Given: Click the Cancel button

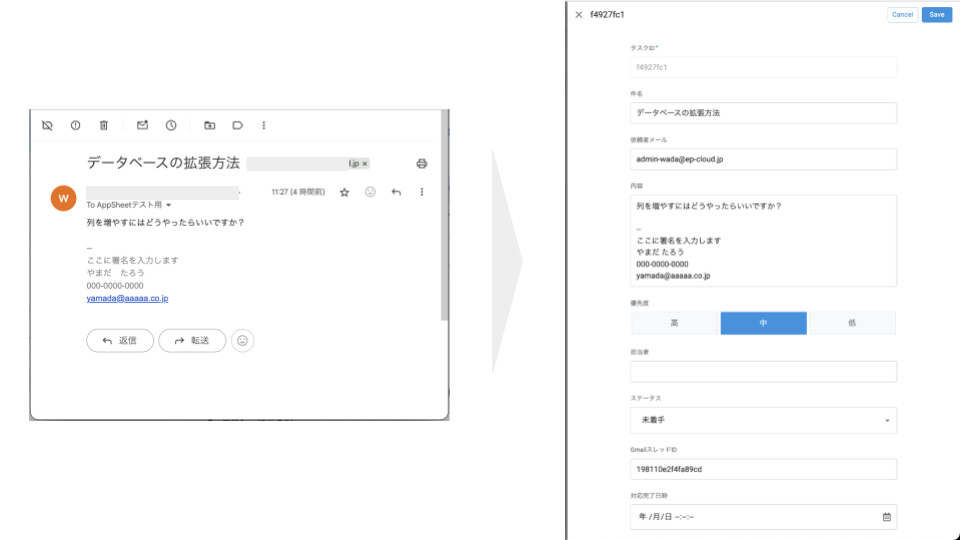Looking at the screenshot, I should (x=902, y=15).
